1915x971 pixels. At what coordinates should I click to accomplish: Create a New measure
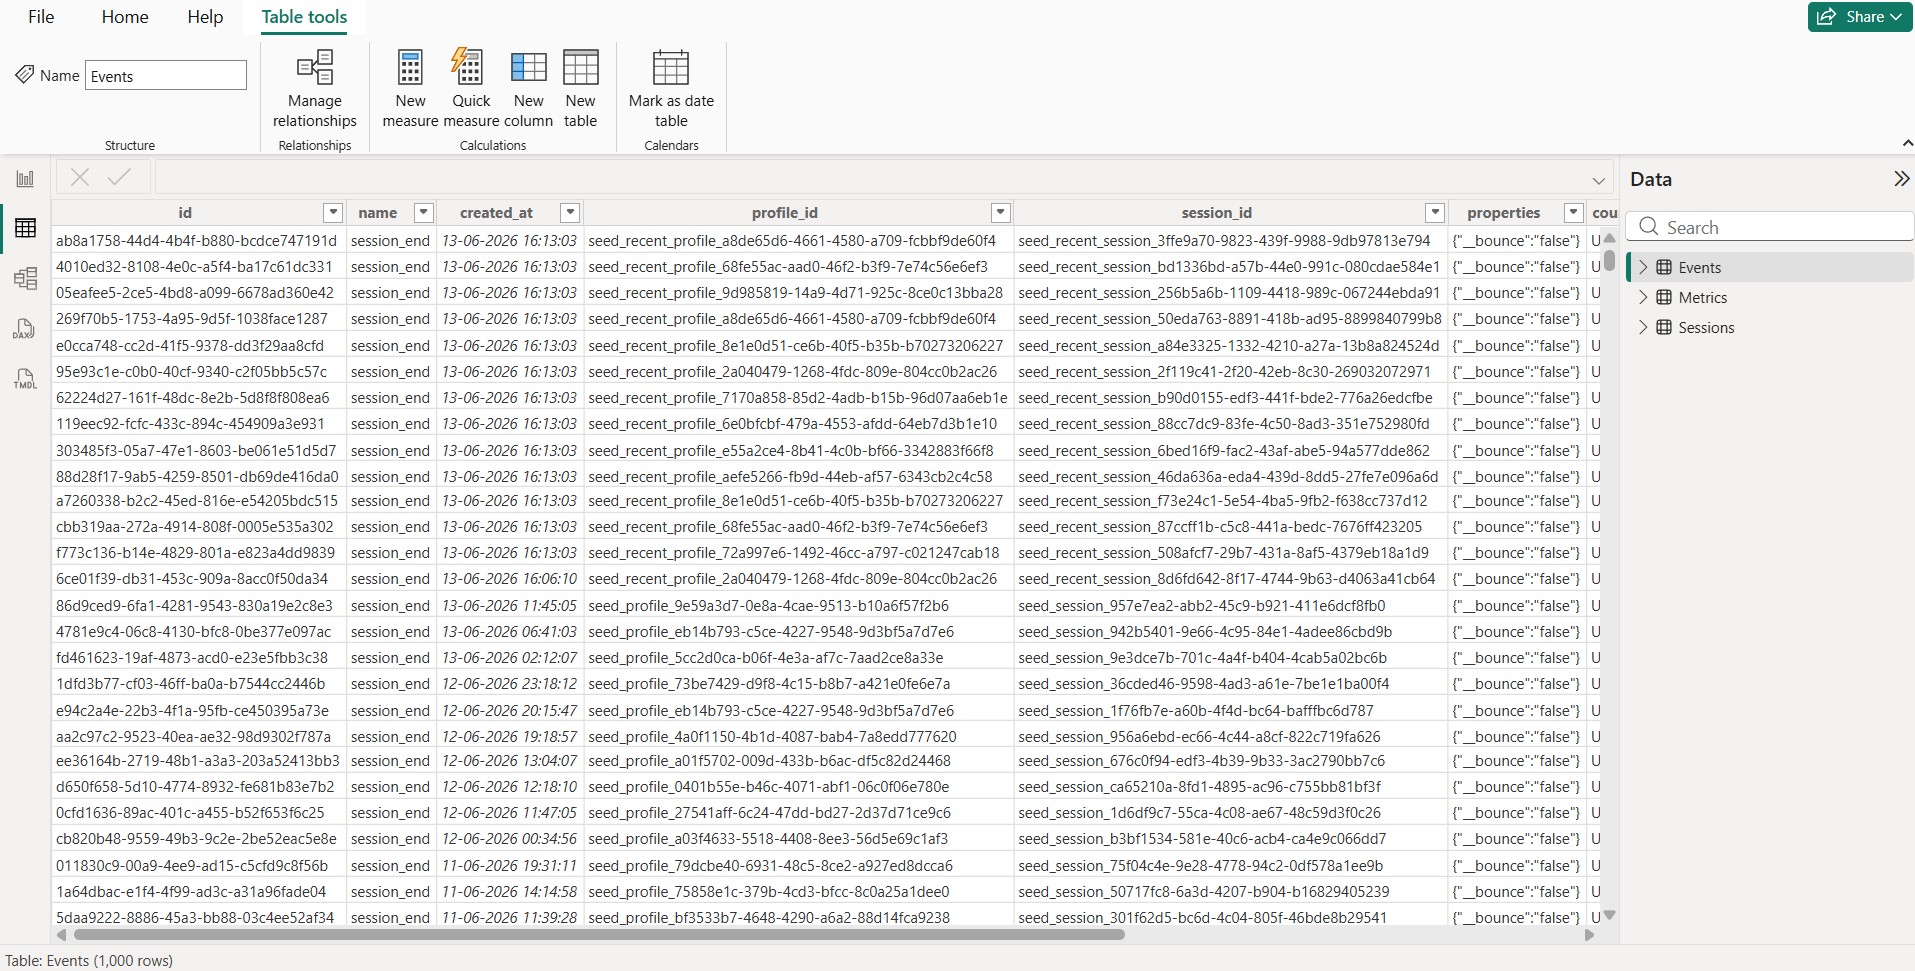[x=410, y=90]
